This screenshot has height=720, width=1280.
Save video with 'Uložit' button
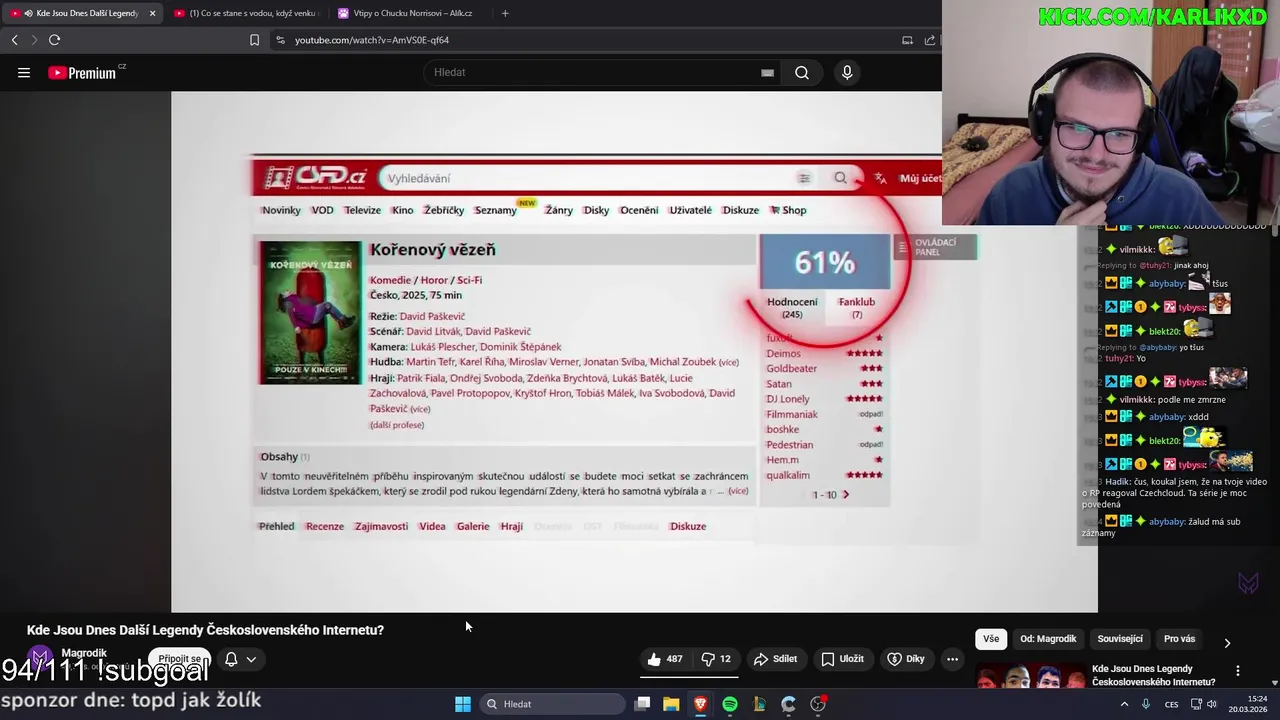842,659
